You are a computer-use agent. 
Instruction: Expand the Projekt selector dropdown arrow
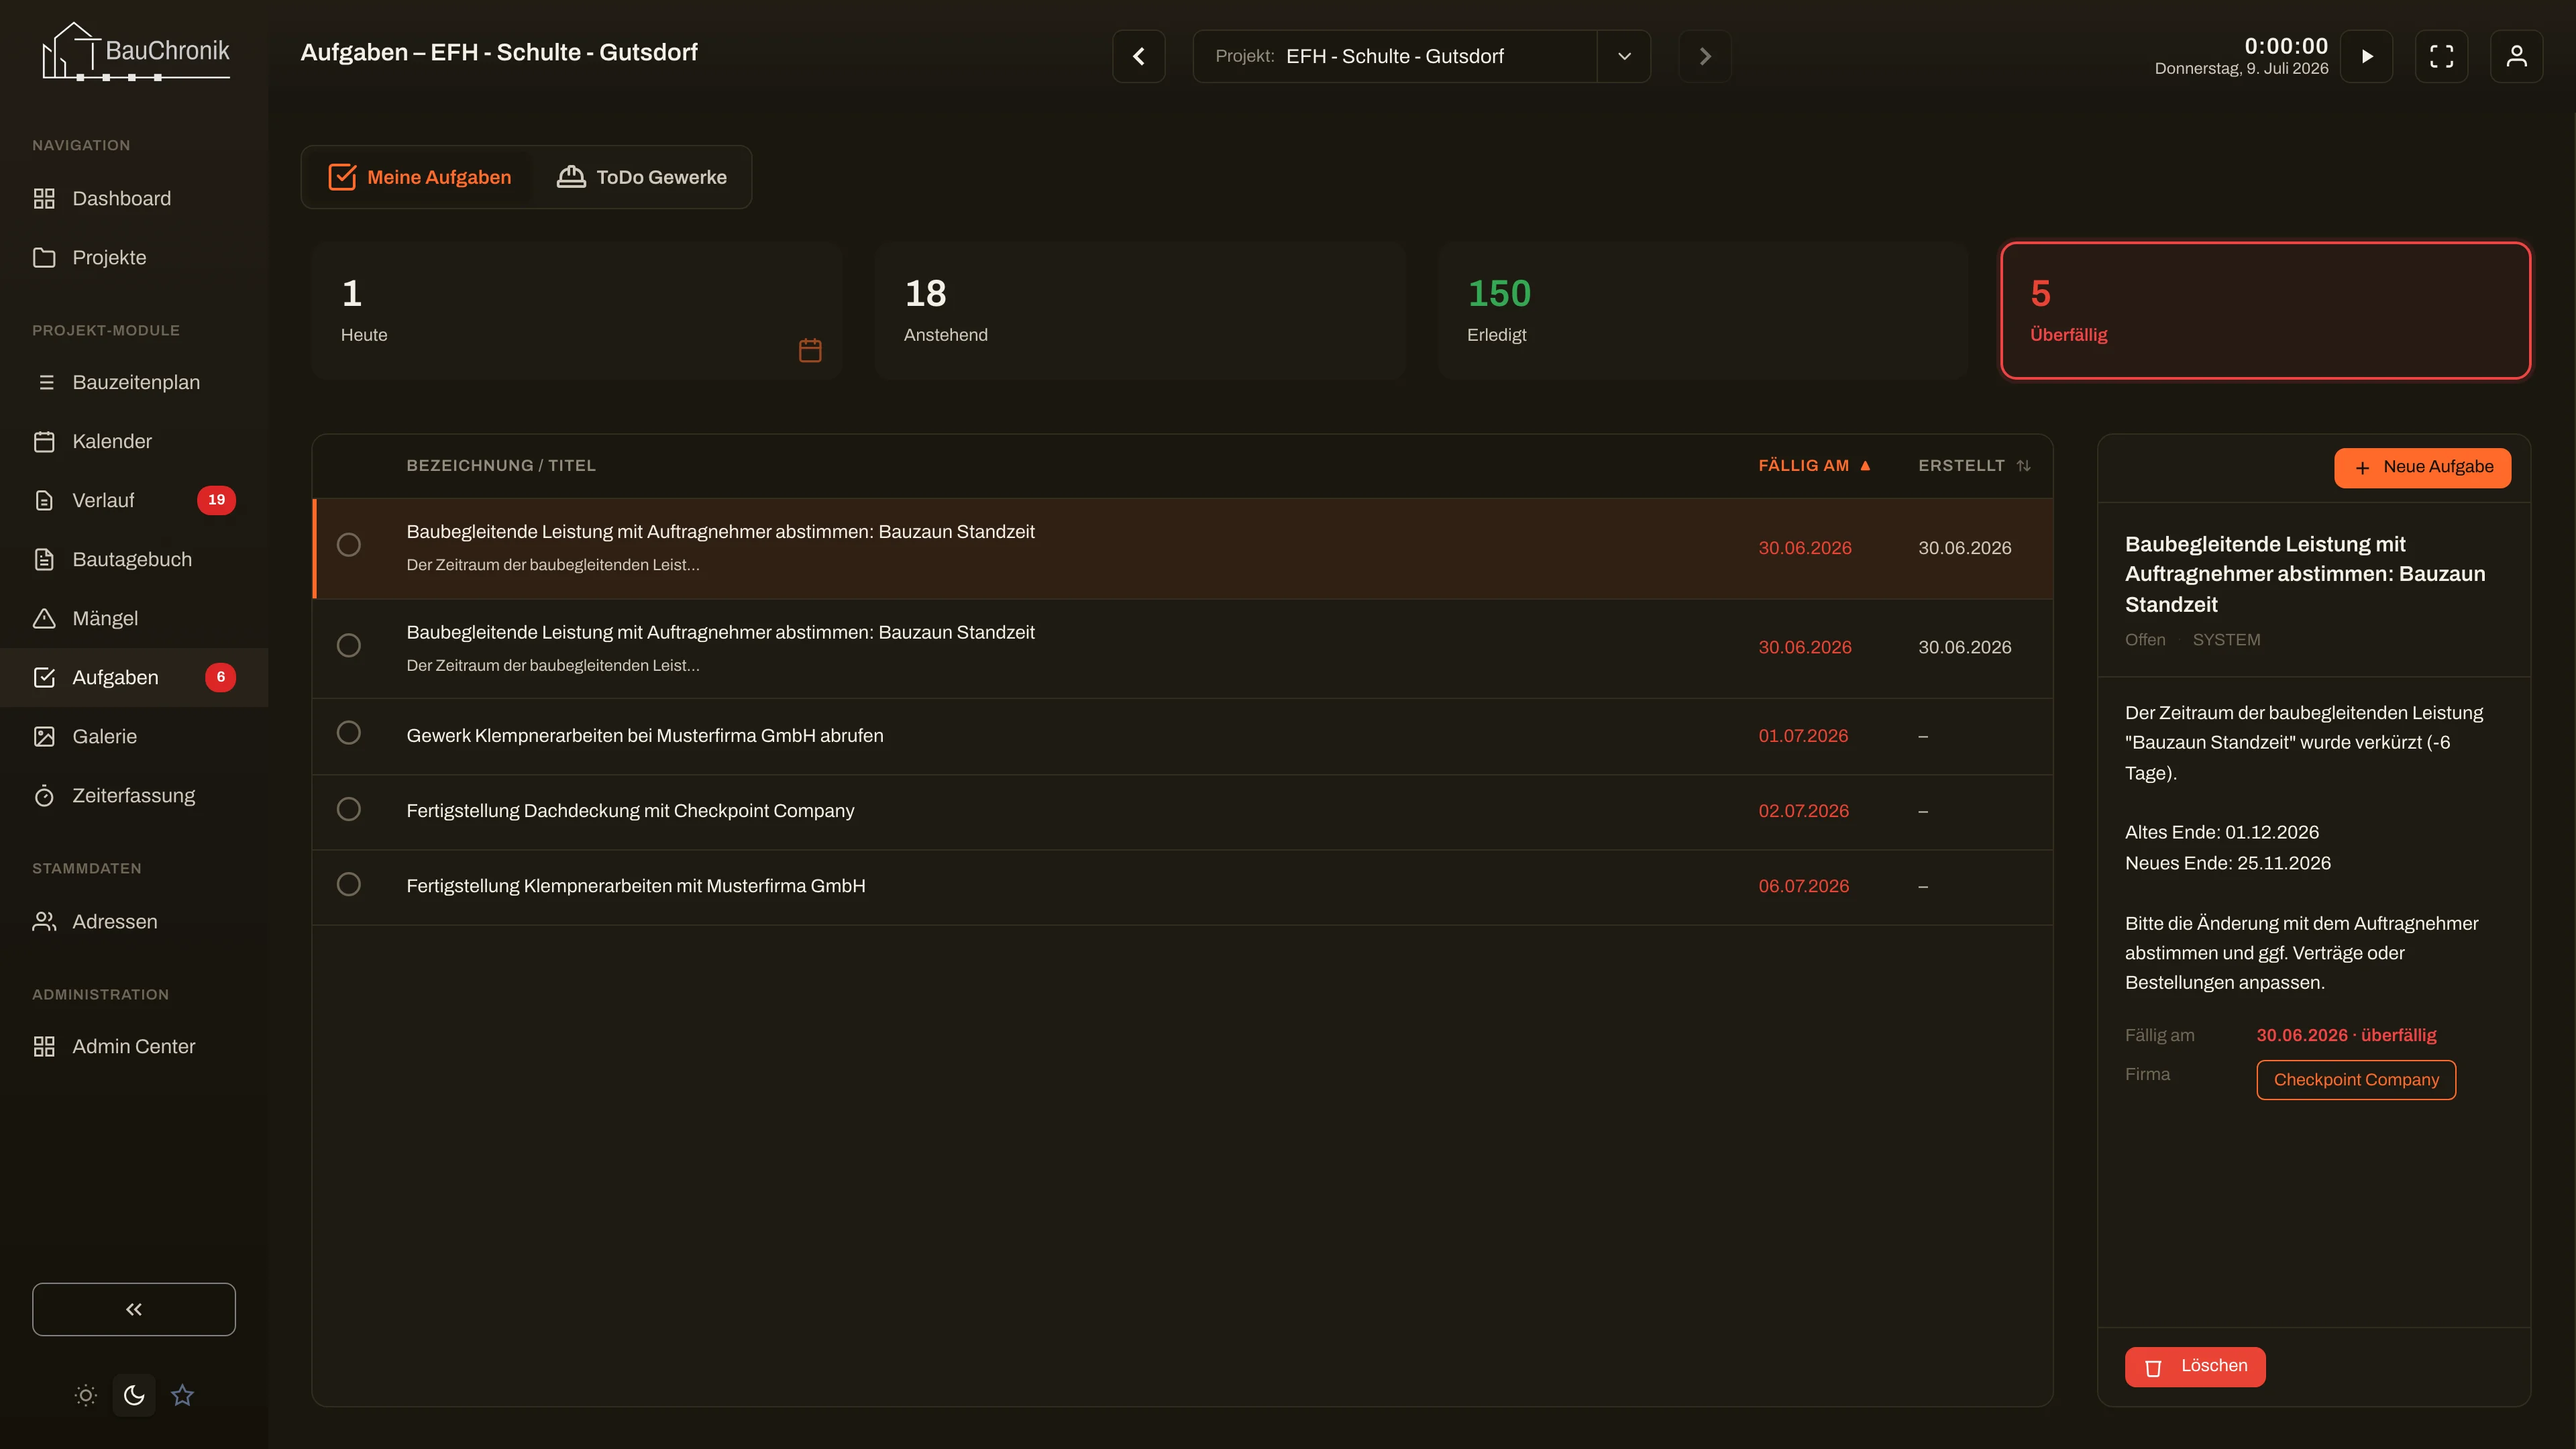pyautogui.click(x=1624, y=56)
